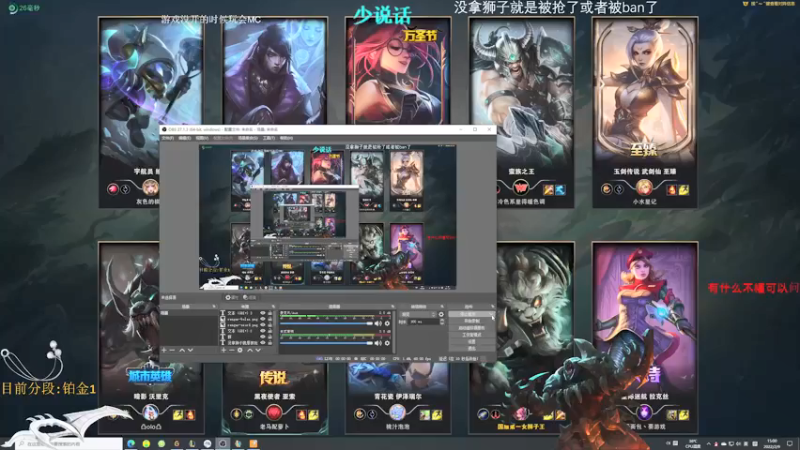Move the source up with the up arrow in the Sources panel
Screen dimensions: 800x450
pyautogui.click(x=250, y=350)
